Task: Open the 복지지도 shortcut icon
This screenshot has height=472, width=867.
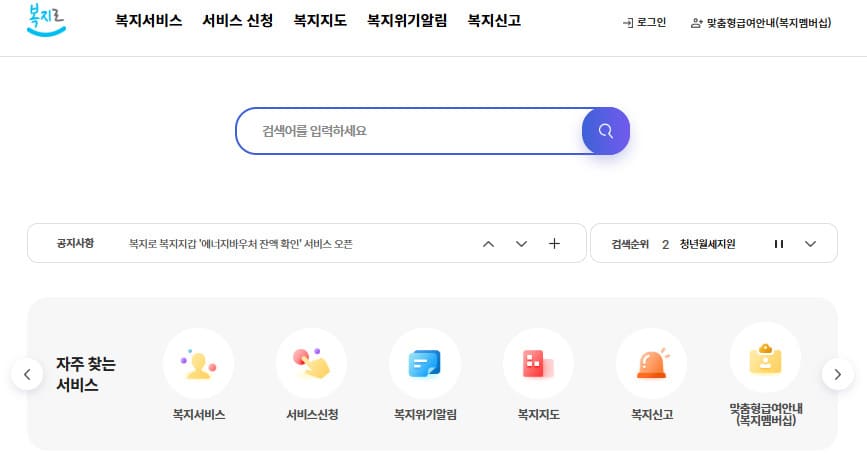Action: click(x=538, y=363)
